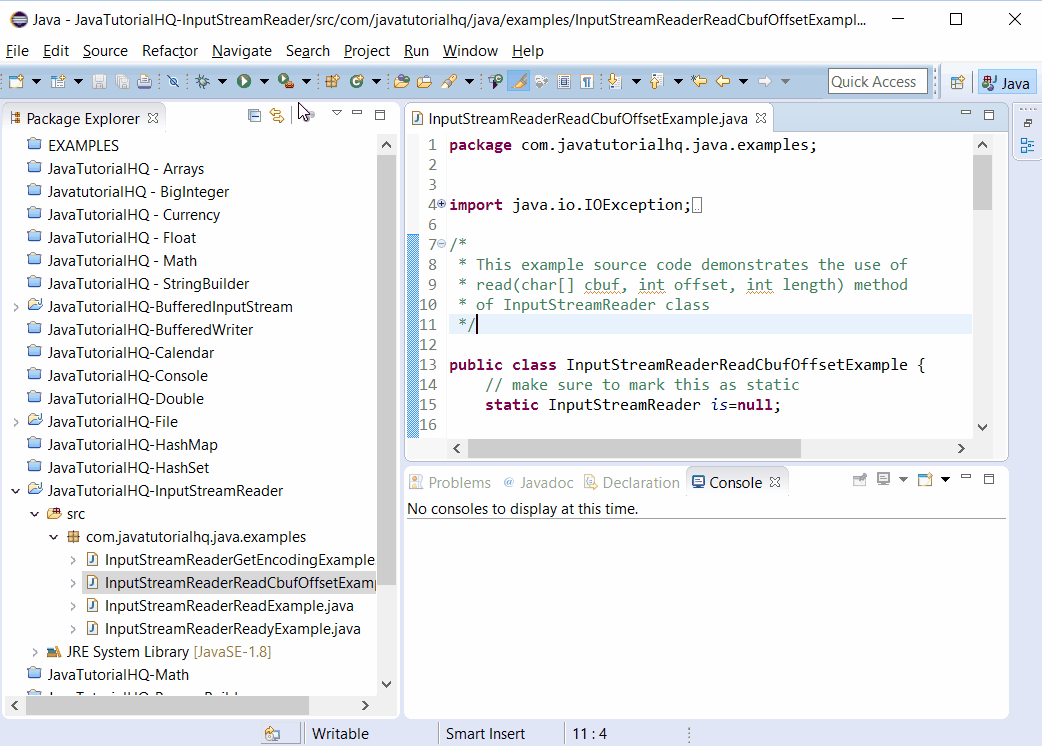Screen dimensions: 1042x746
Task: Open the Package Explorer view menu triangle
Action: 336,115
